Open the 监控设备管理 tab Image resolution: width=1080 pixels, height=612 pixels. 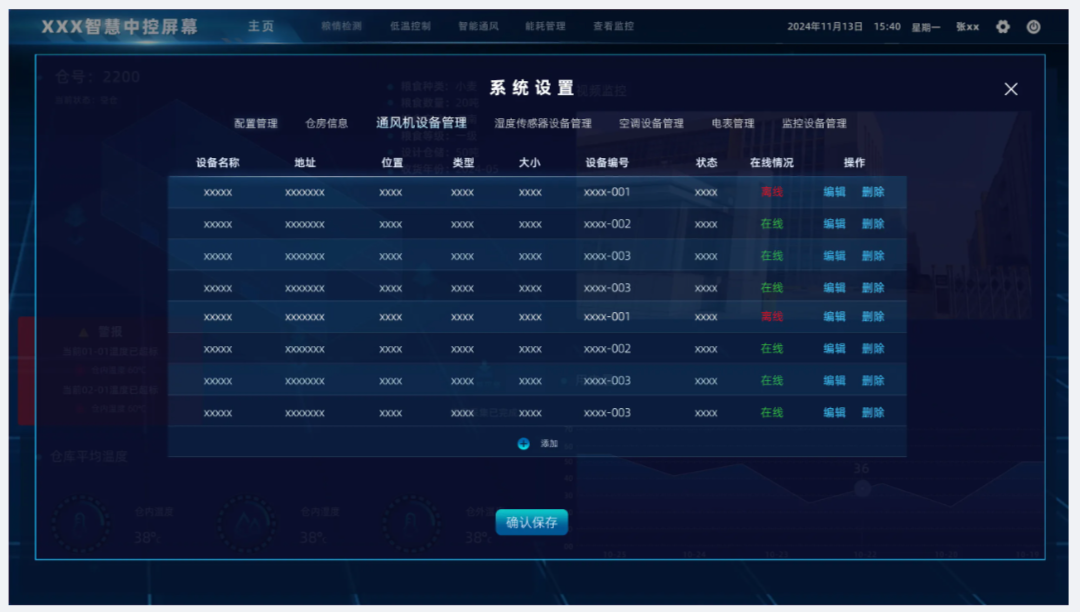pos(812,123)
